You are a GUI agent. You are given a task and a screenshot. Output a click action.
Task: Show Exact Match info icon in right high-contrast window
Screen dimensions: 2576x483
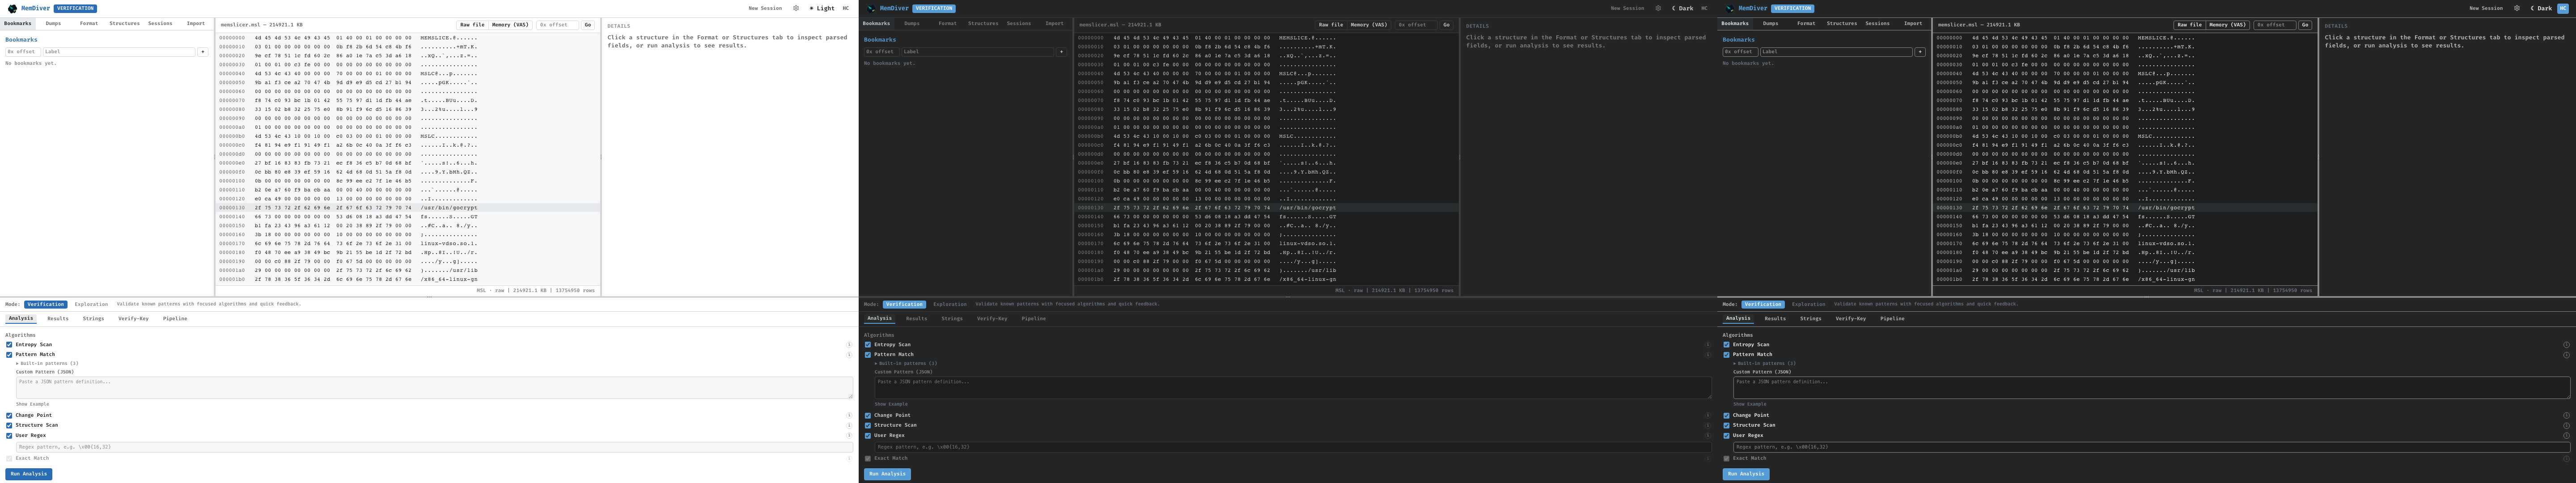pos(2566,459)
